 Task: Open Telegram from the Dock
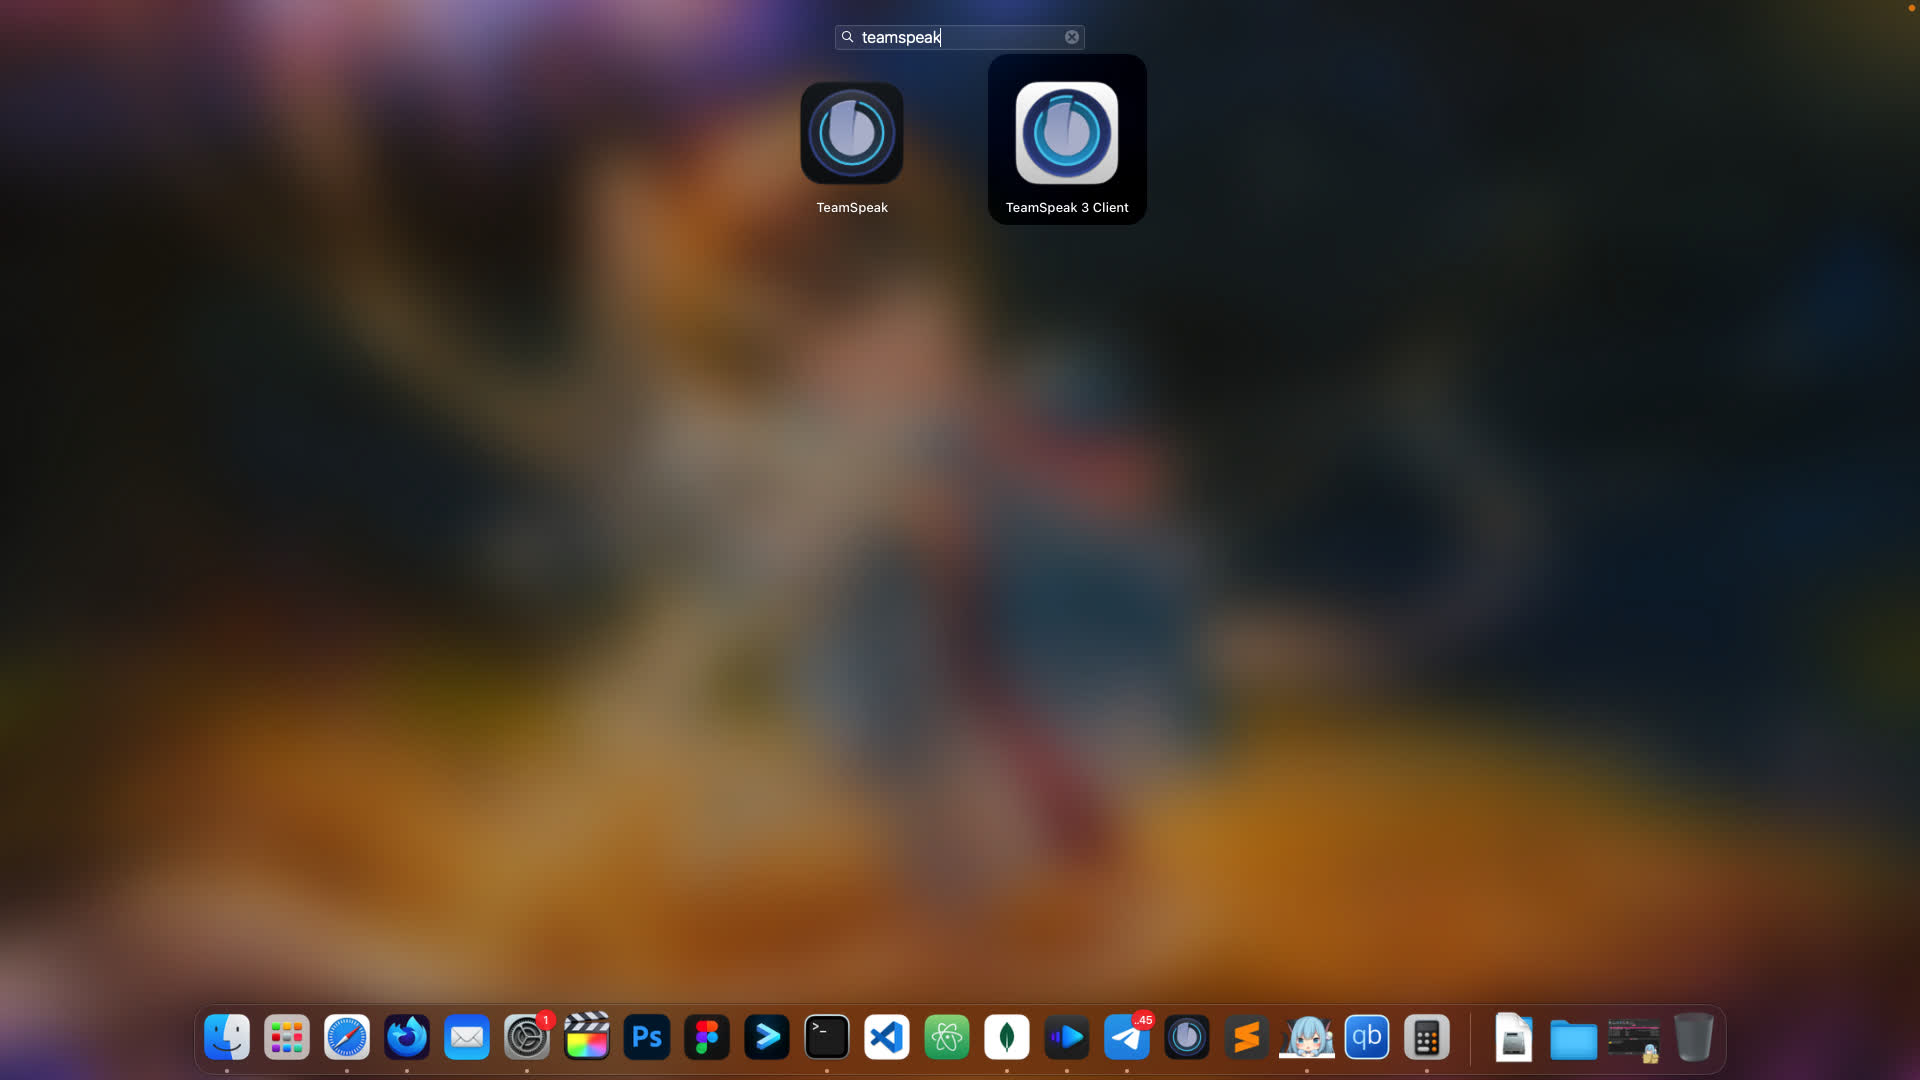coord(1127,1037)
